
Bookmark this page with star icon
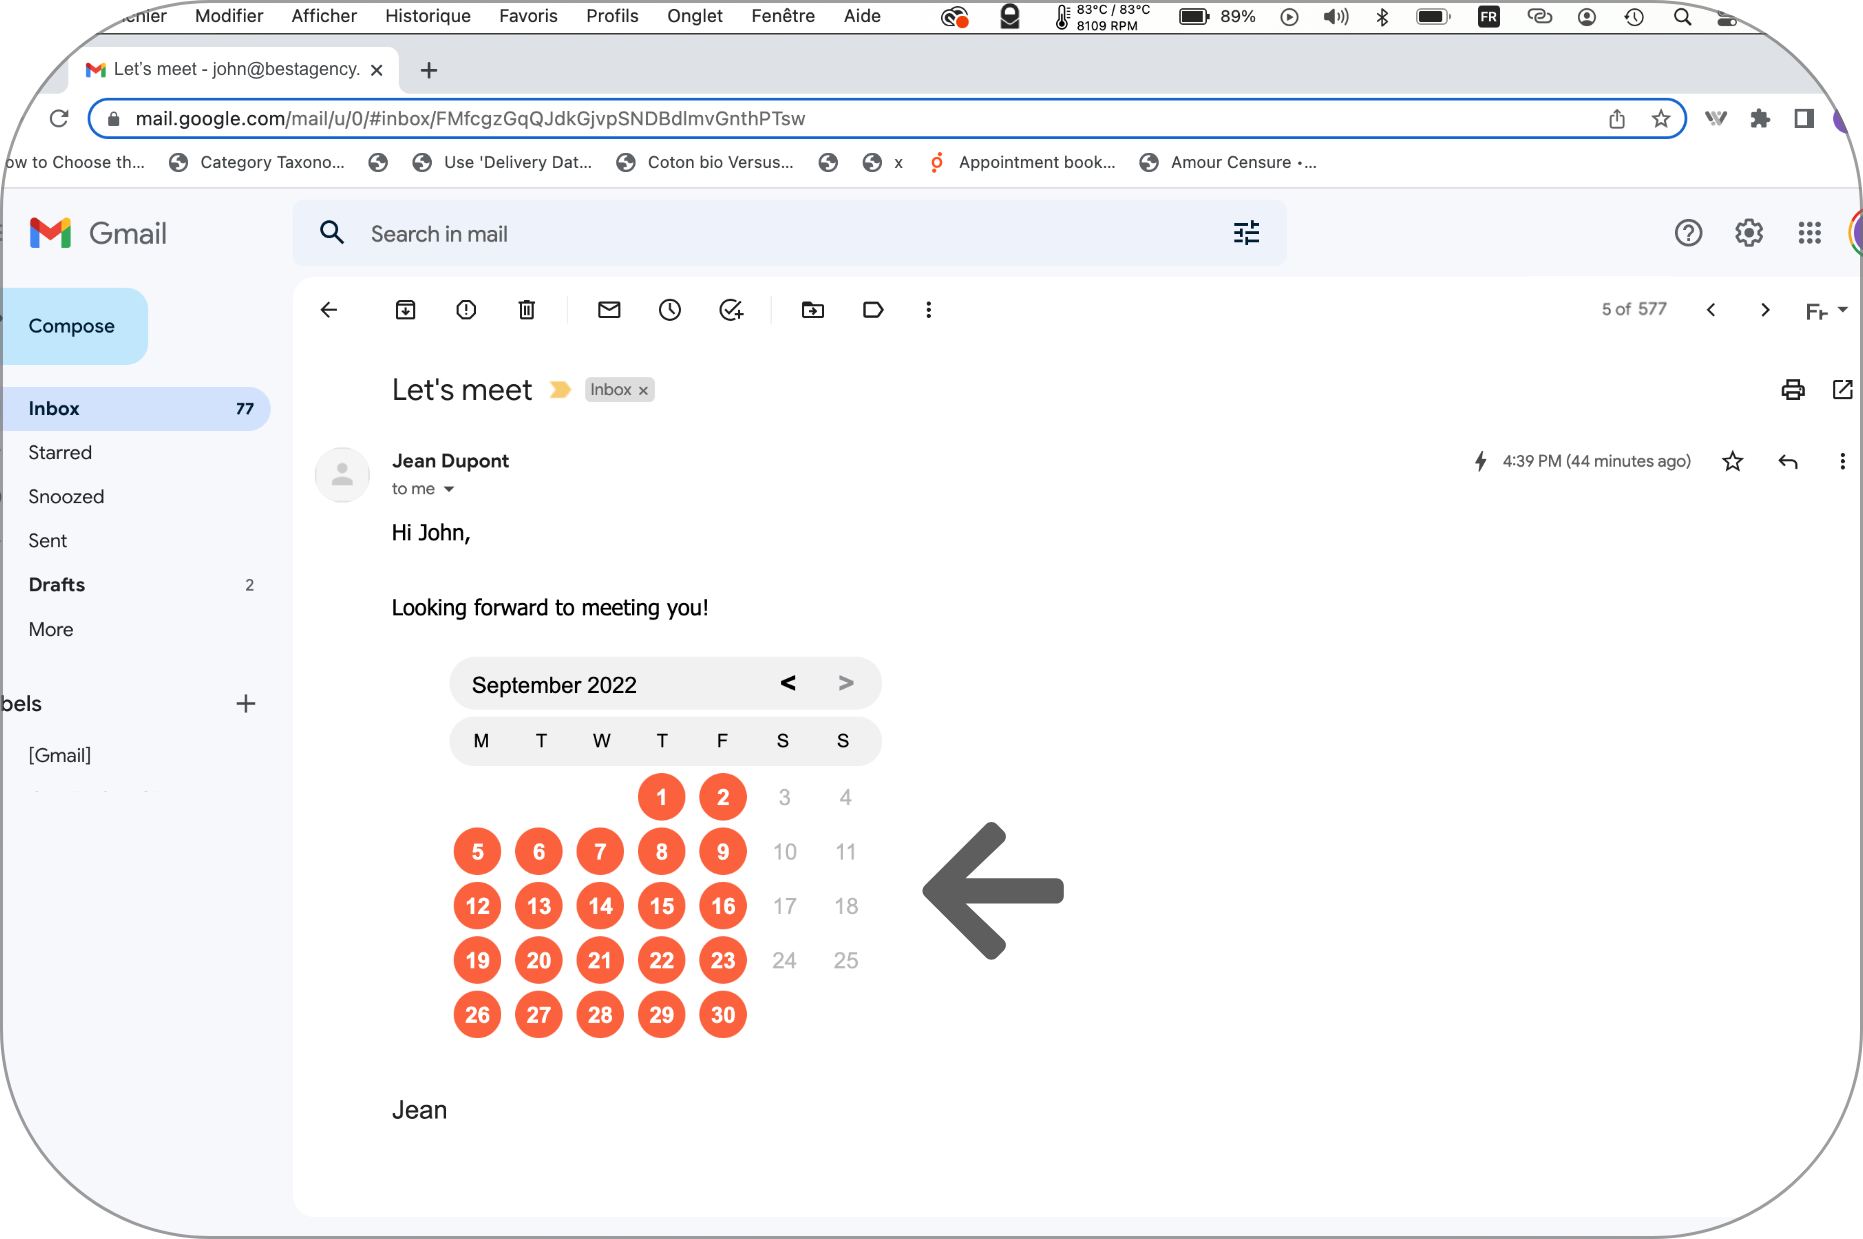pos(1661,119)
